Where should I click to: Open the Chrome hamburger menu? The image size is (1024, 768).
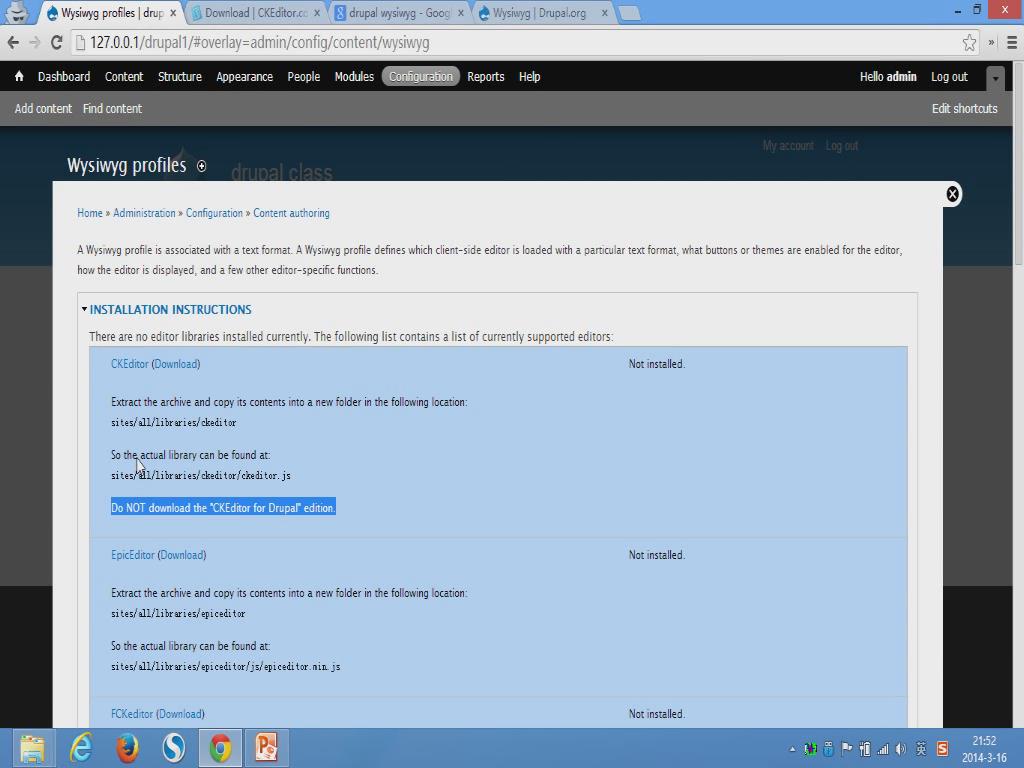1012,42
